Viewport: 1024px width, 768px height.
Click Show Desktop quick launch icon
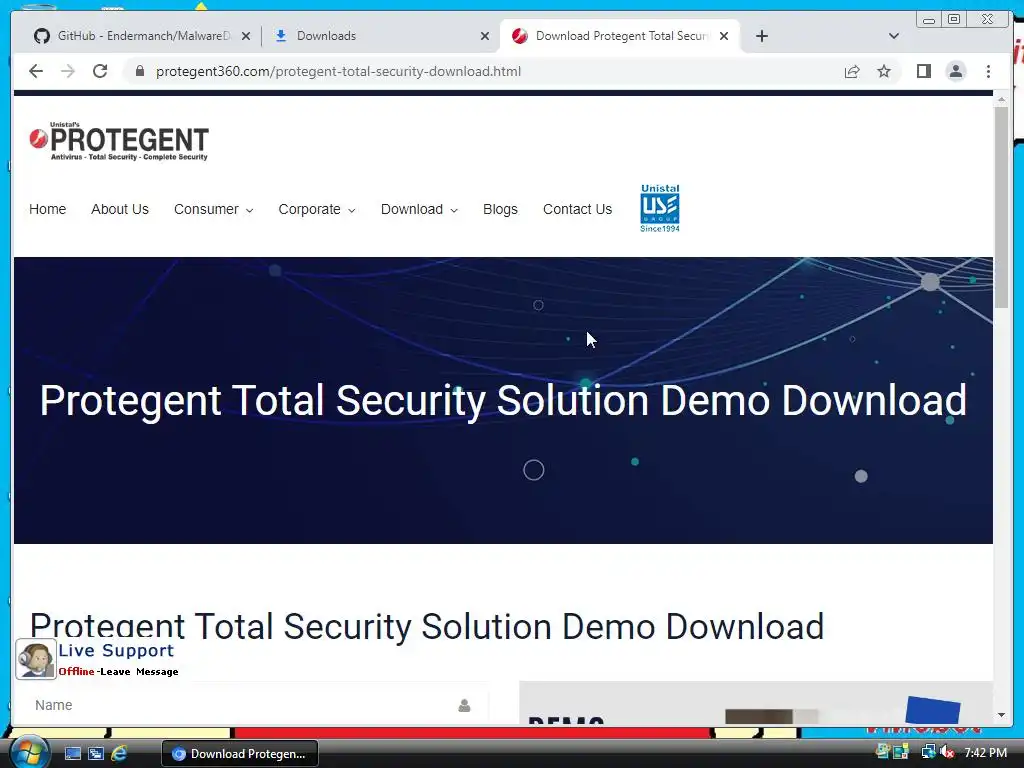72,754
